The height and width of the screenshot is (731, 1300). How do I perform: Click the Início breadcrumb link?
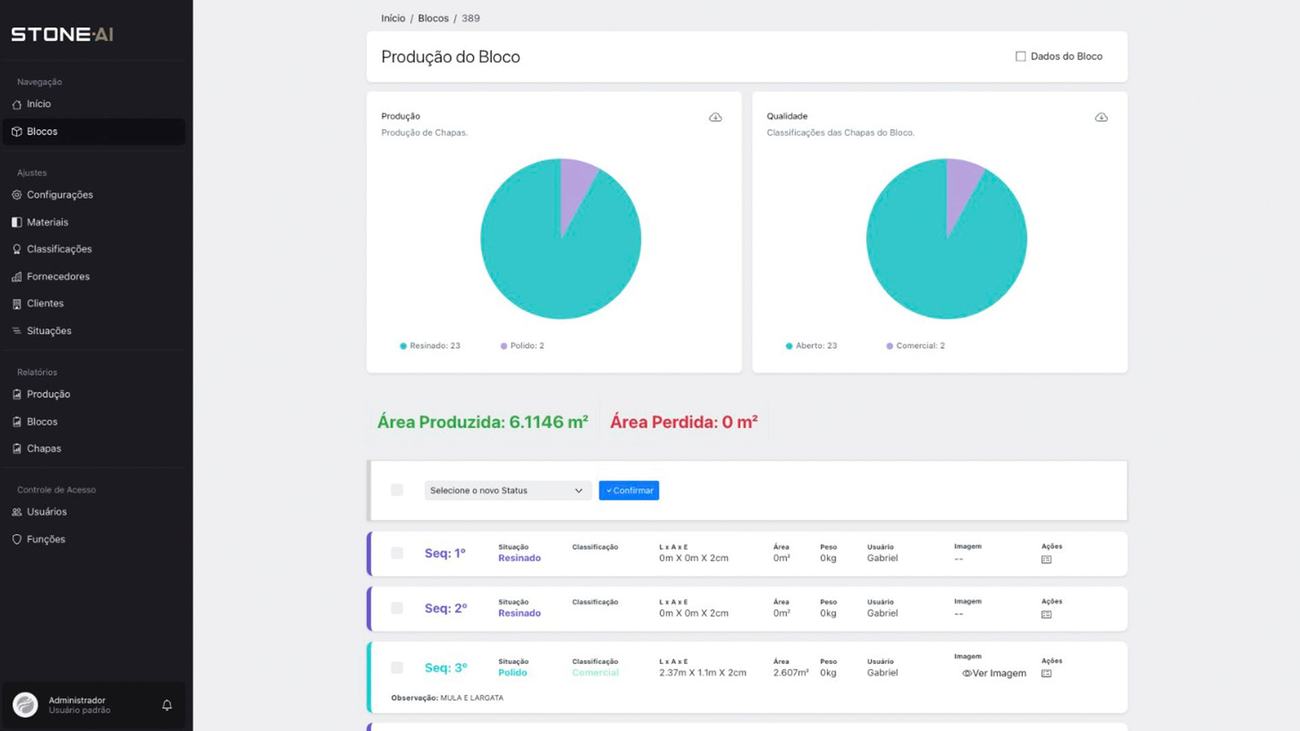(393, 18)
